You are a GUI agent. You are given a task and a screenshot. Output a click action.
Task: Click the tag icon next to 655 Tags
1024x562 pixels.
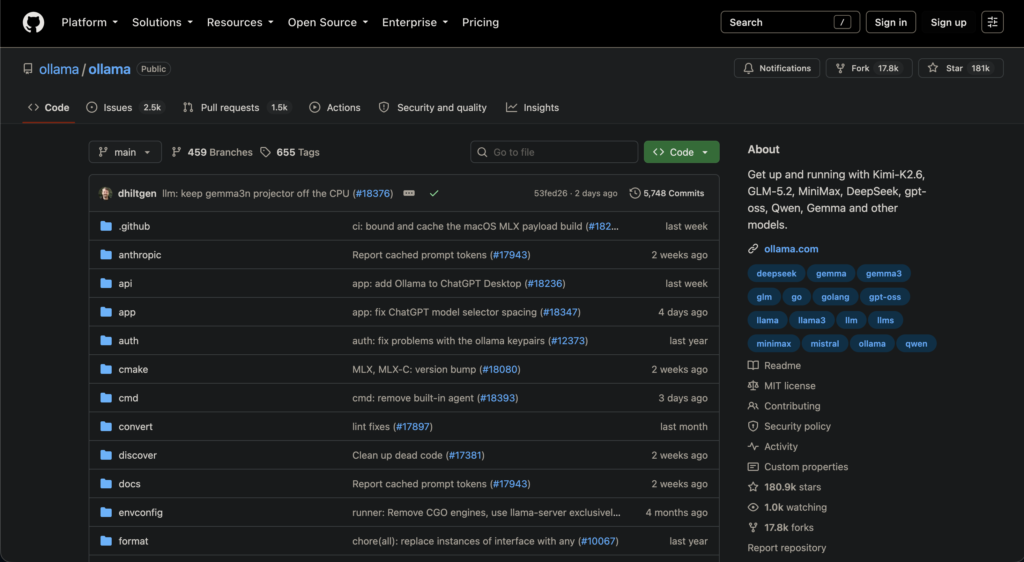point(265,152)
